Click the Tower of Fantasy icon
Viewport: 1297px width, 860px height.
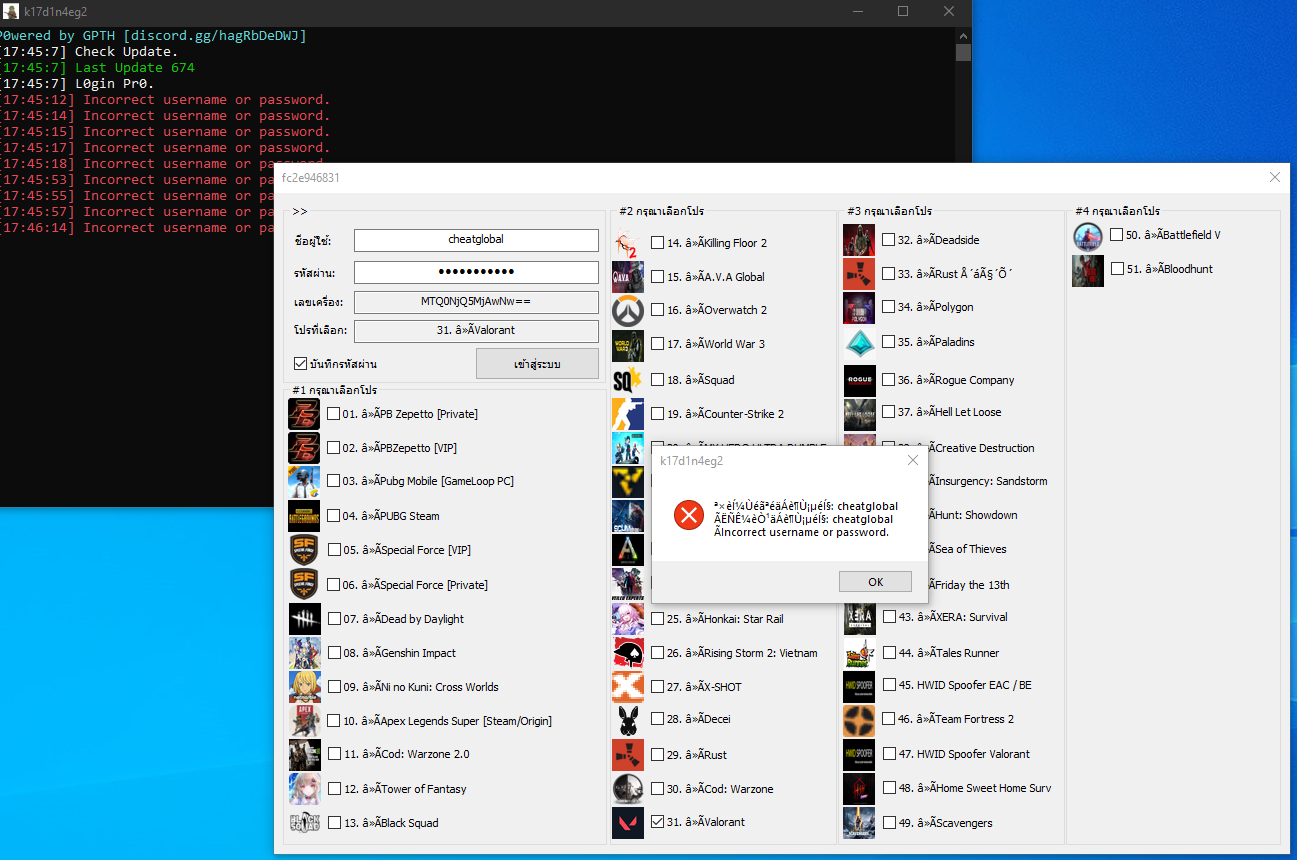click(304, 789)
